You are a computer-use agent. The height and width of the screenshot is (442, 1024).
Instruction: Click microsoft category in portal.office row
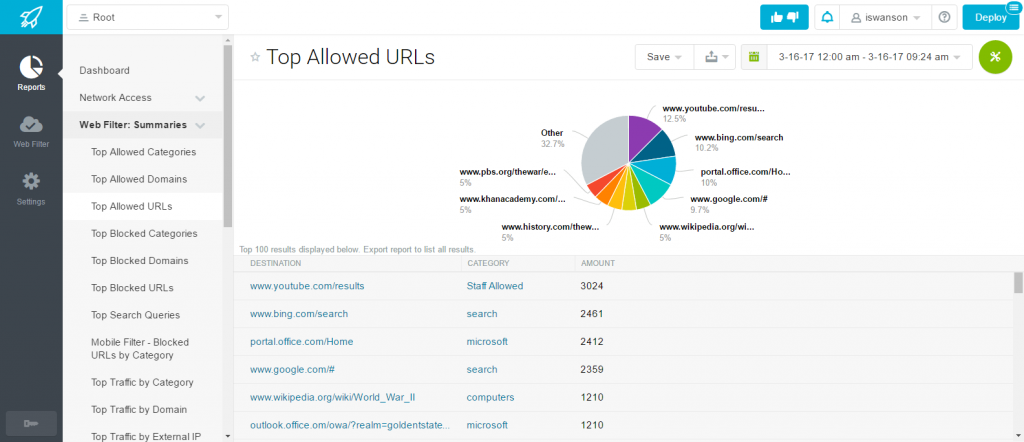click(x=487, y=341)
